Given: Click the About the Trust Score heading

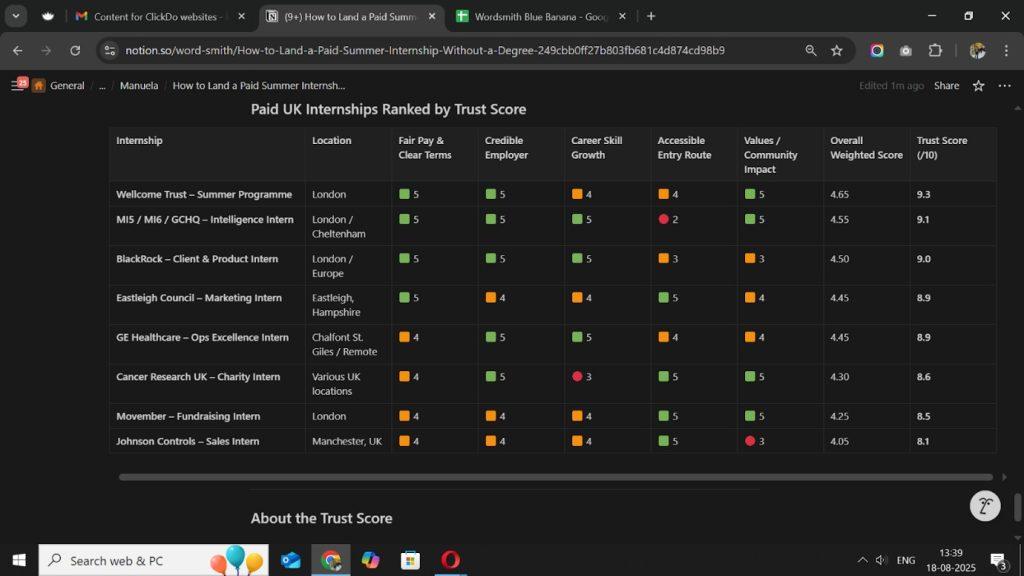Looking at the screenshot, I should click(x=321, y=518).
